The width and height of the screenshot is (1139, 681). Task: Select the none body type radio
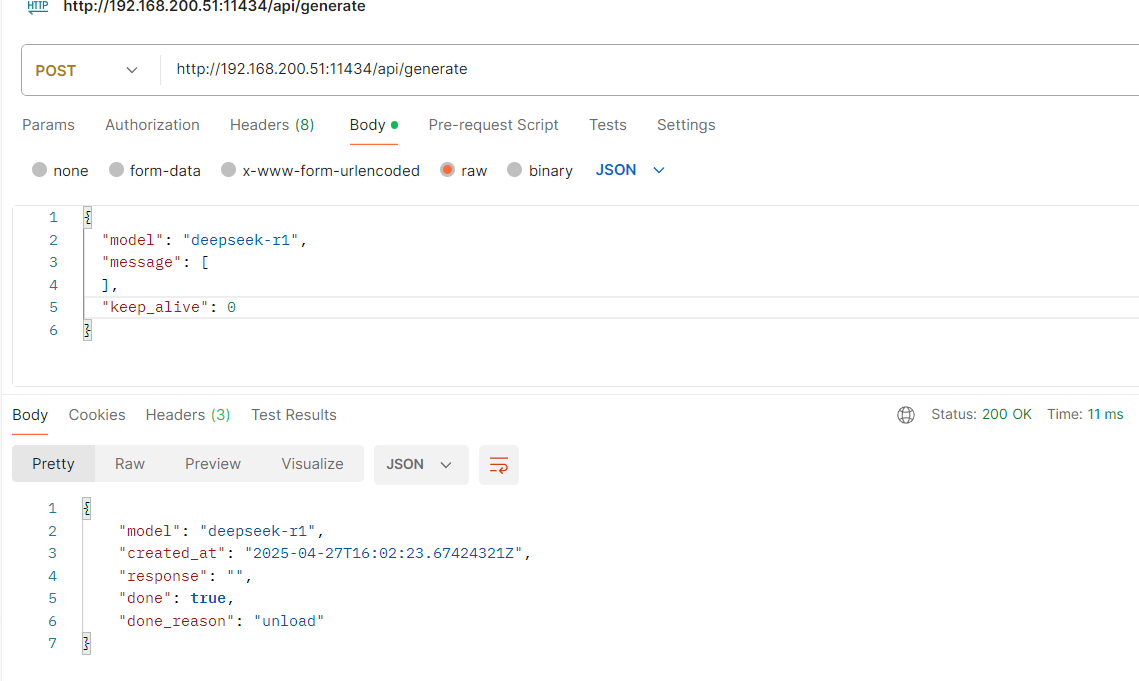coord(39,169)
